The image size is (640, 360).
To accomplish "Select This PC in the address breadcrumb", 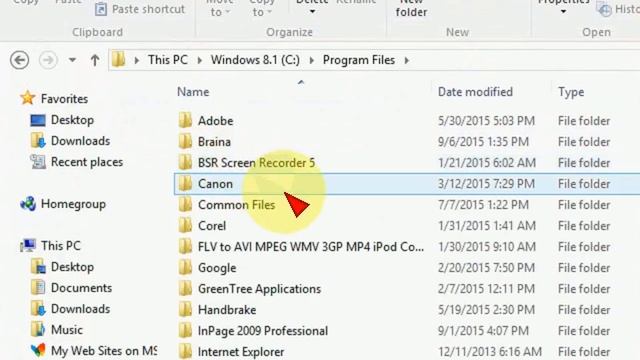I will coord(168,60).
